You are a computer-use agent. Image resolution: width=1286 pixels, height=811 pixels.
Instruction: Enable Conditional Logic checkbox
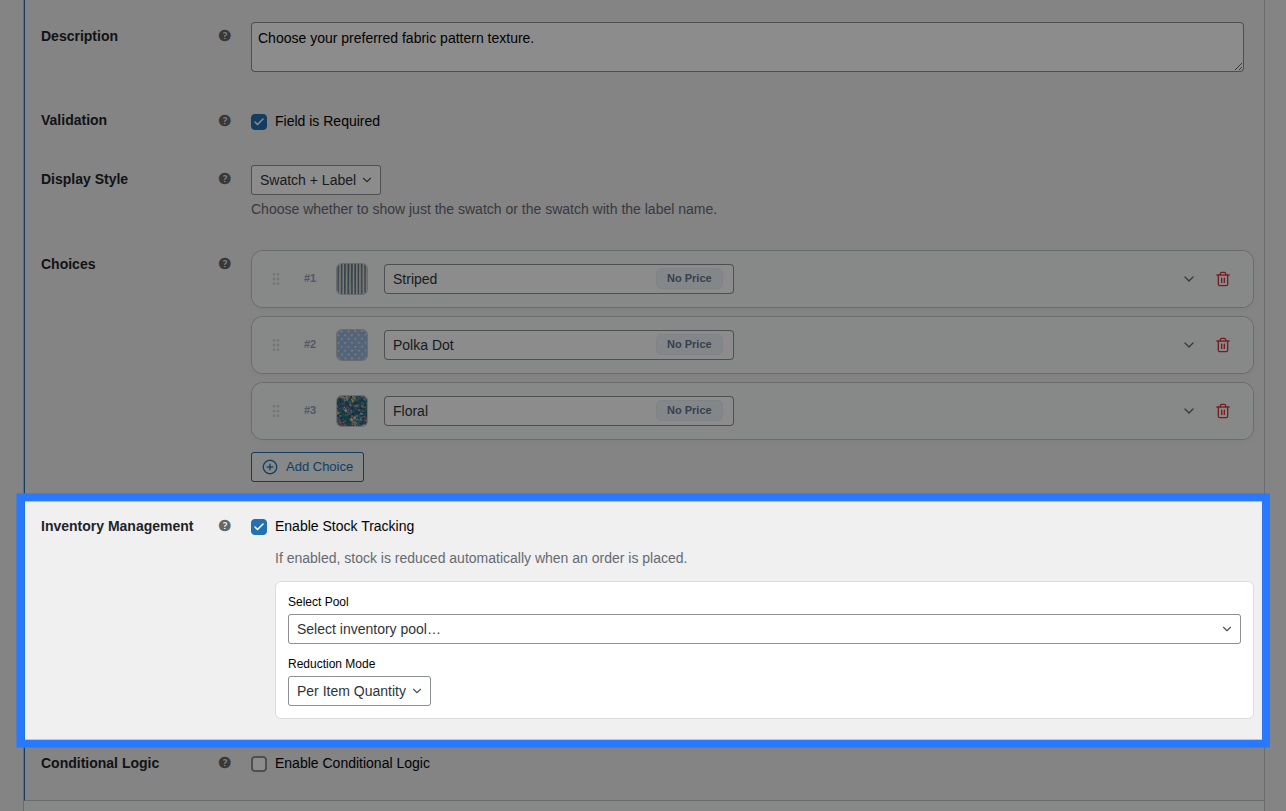259,763
